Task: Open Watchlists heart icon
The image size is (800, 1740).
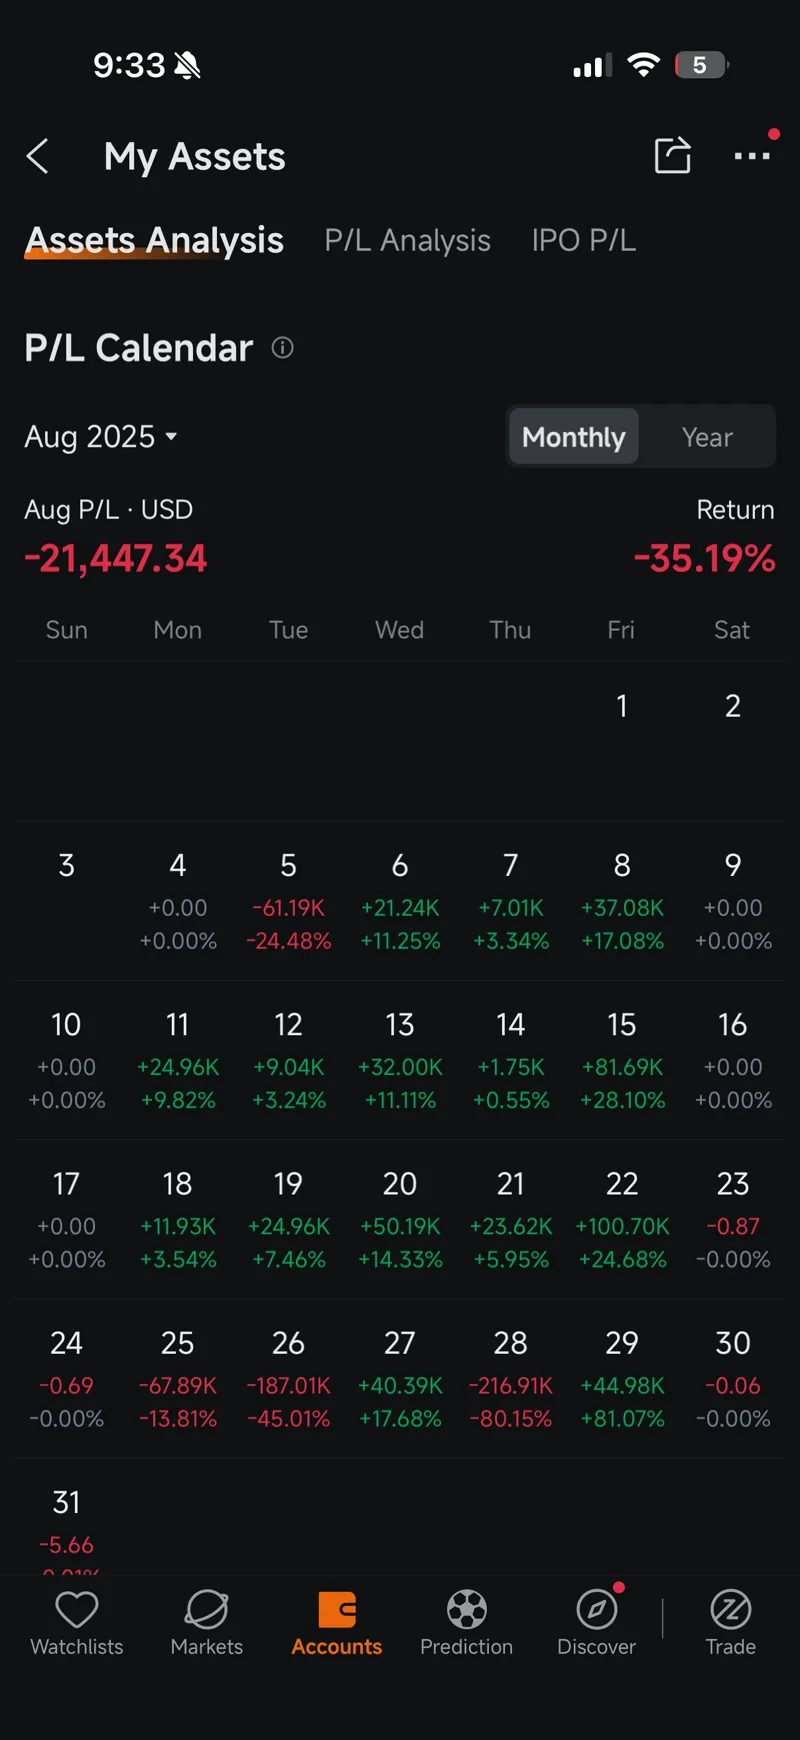Action: pos(77,1610)
